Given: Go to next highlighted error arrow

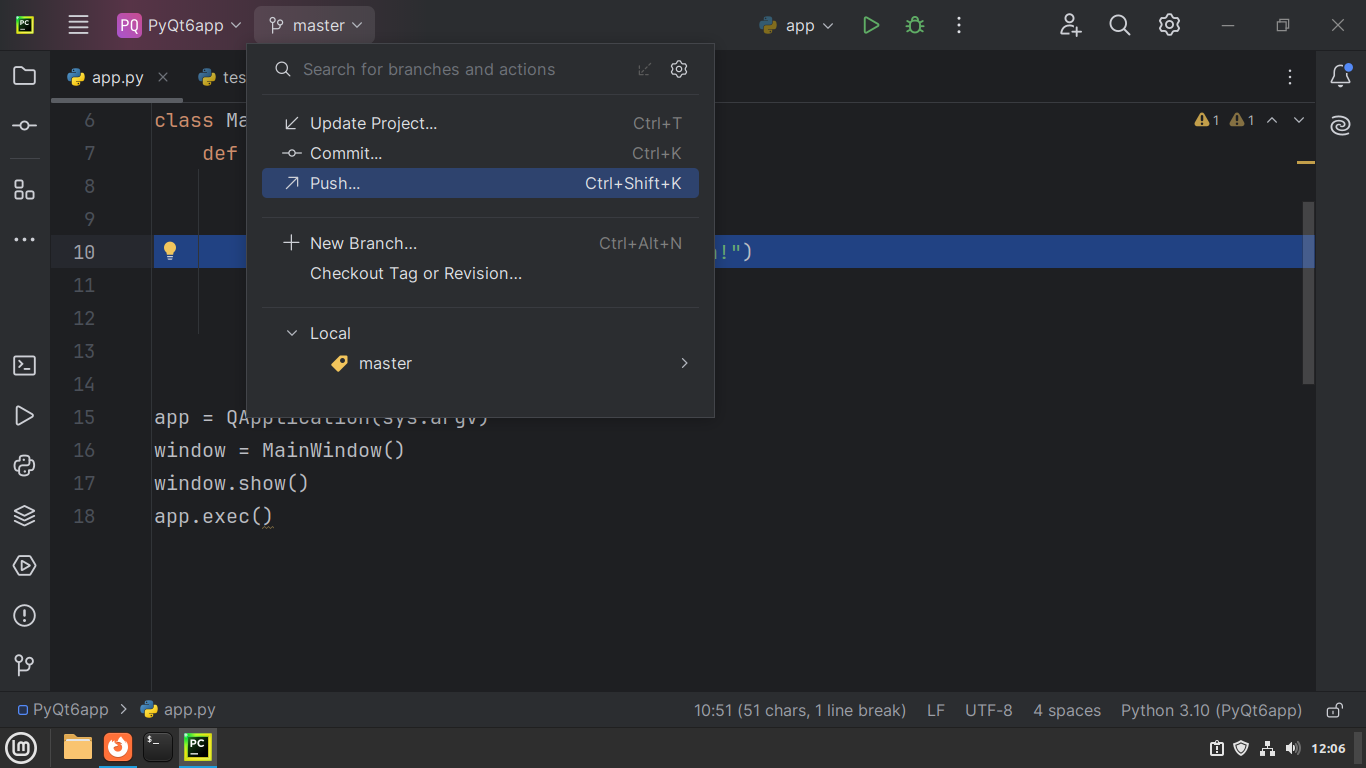Looking at the screenshot, I should 1299,120.
